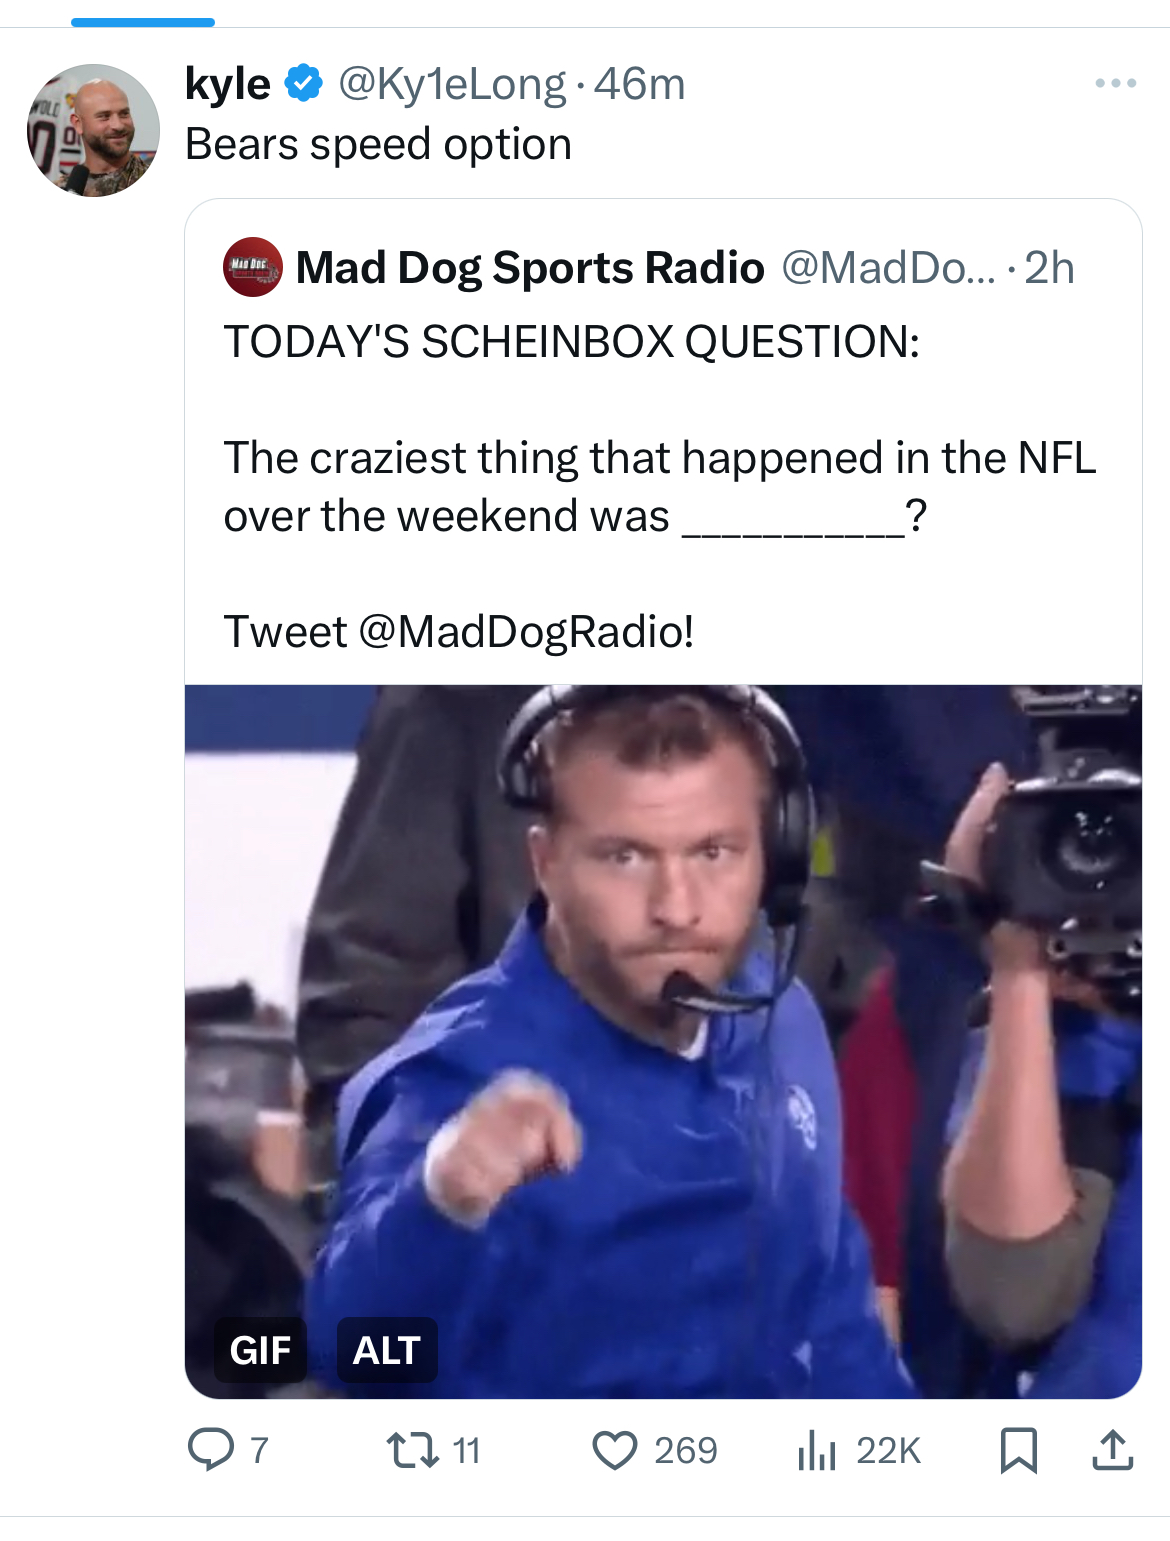Open the @Ky1eLong handle link
Screen dimensions: 1170x1541
click(452, 84)
